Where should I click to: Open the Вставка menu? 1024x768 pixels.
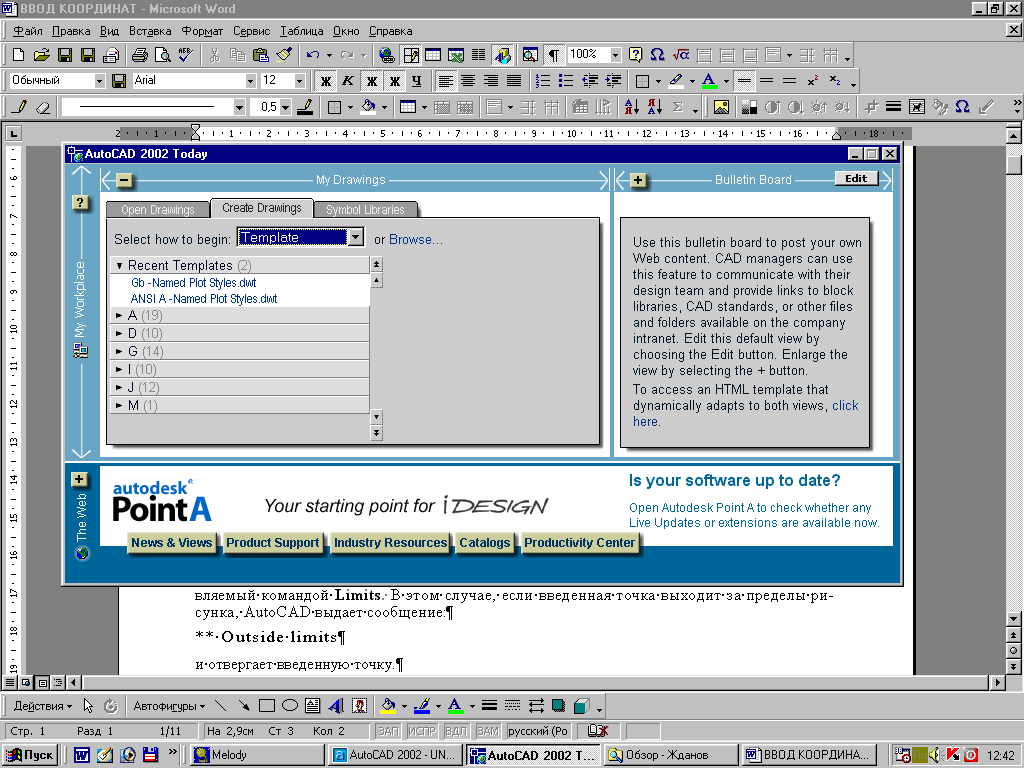150,31
